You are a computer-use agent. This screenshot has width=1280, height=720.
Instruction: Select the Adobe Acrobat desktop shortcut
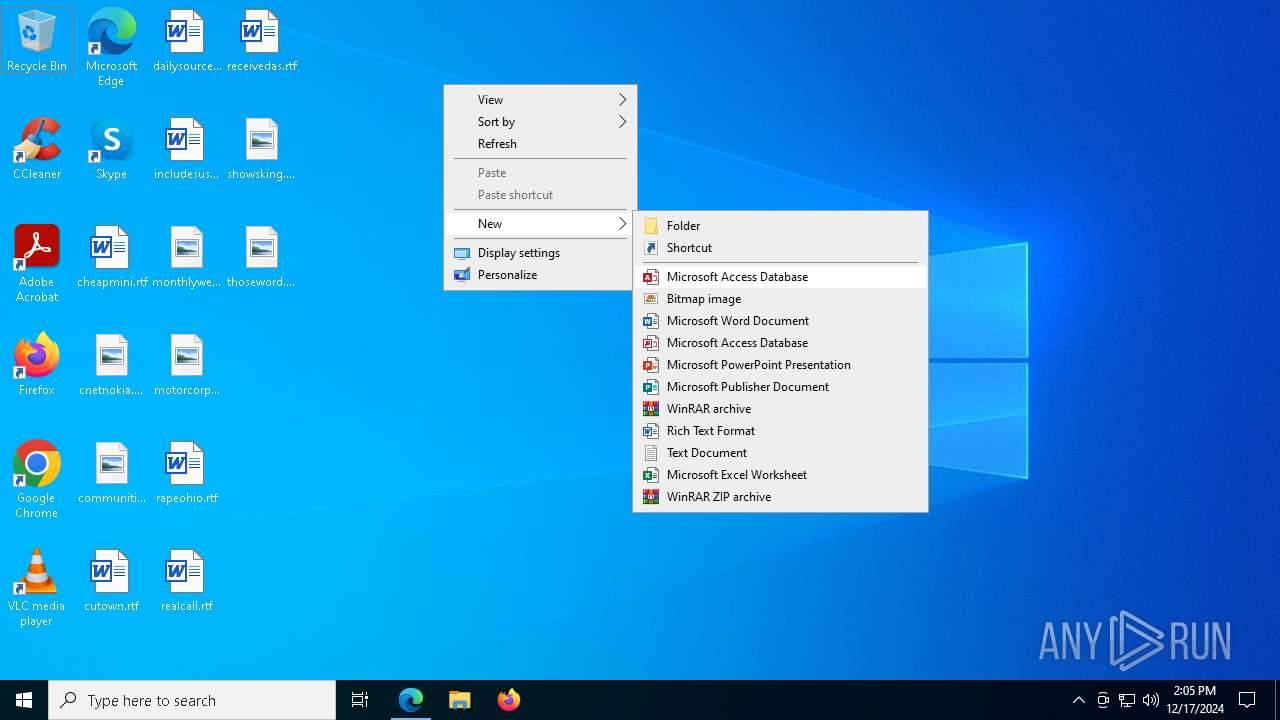coord(37,263)
